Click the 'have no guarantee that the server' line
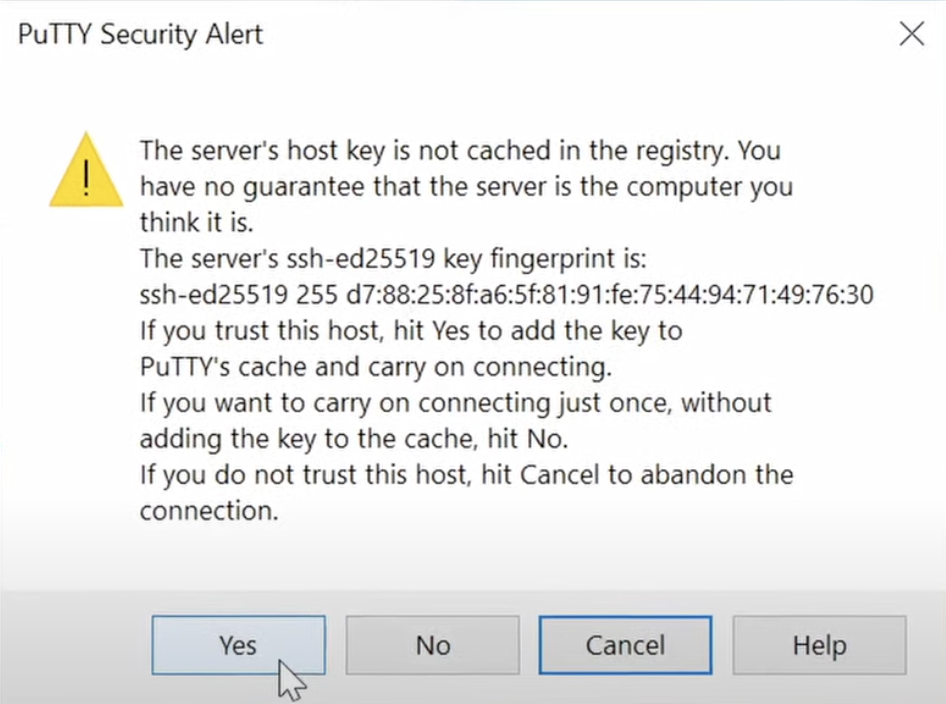946x704 pixels. 466,187
